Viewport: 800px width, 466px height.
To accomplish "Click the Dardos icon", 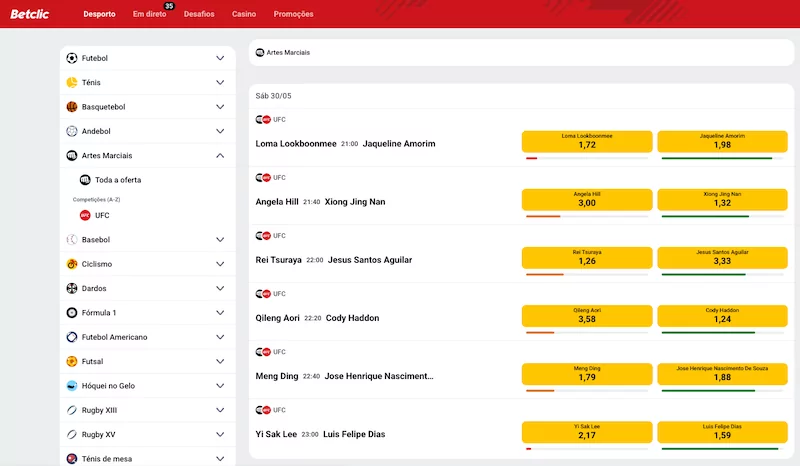I will point(72,288).
